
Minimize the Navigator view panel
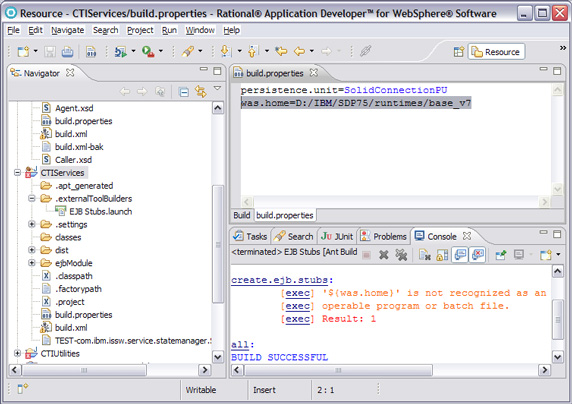204,69
